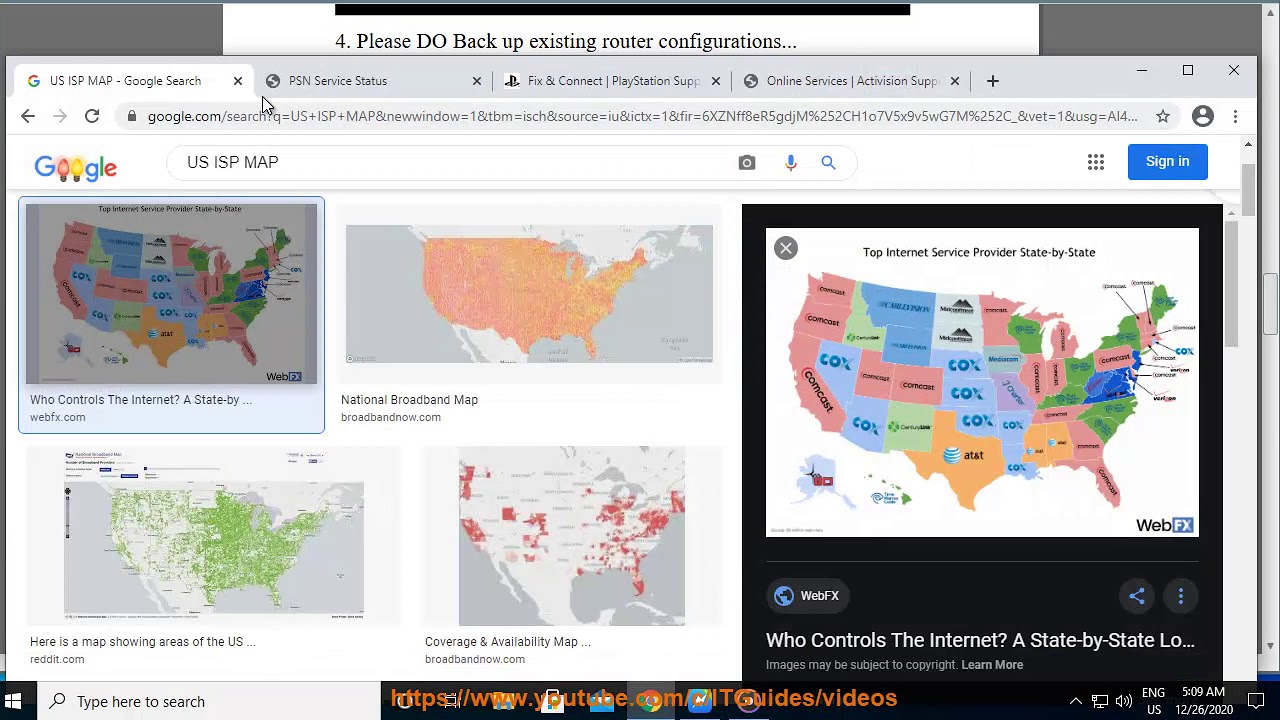The height and width of the screenshot is (720, 1280).
Task: Open Chrome three-dot menu
Action: click(1236, 116)
